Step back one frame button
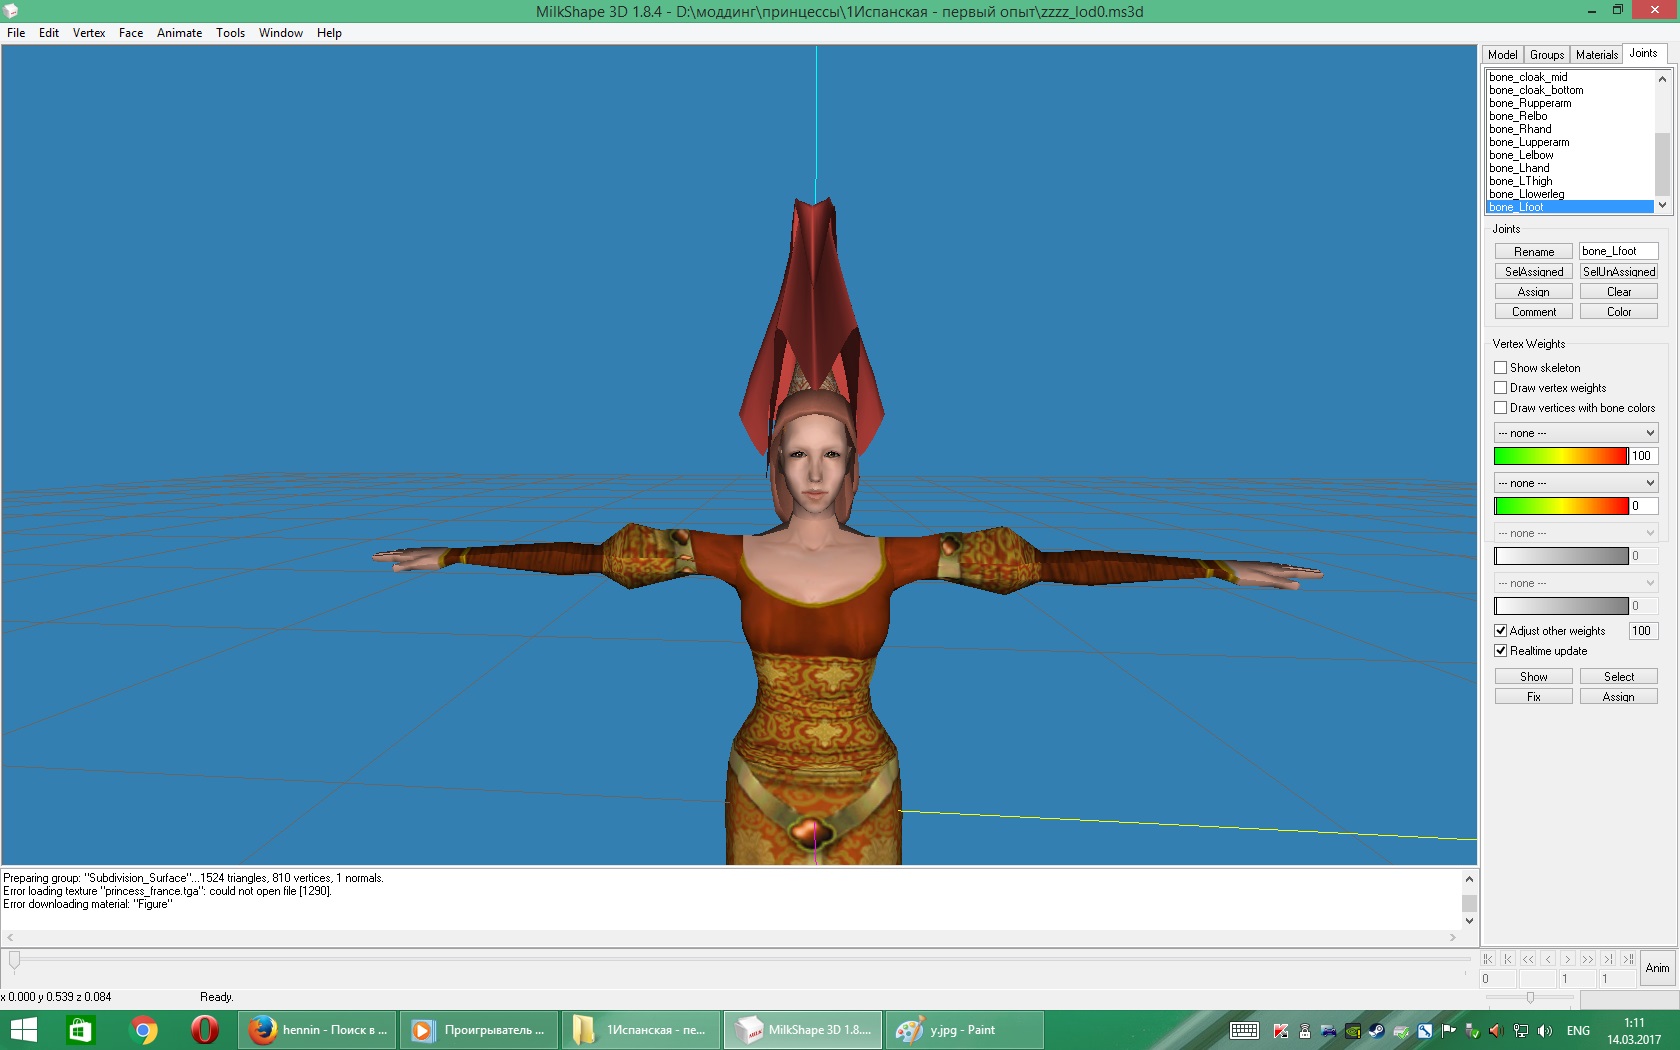This screenshot has height=1050, width=1680. click(1548, 959)
